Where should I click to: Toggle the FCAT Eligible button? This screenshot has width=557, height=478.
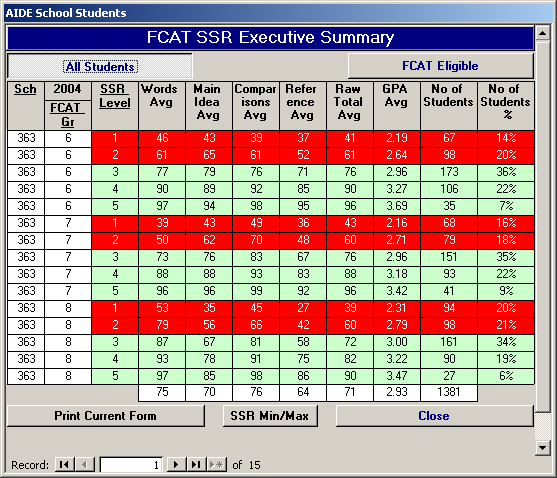(440, 66)
